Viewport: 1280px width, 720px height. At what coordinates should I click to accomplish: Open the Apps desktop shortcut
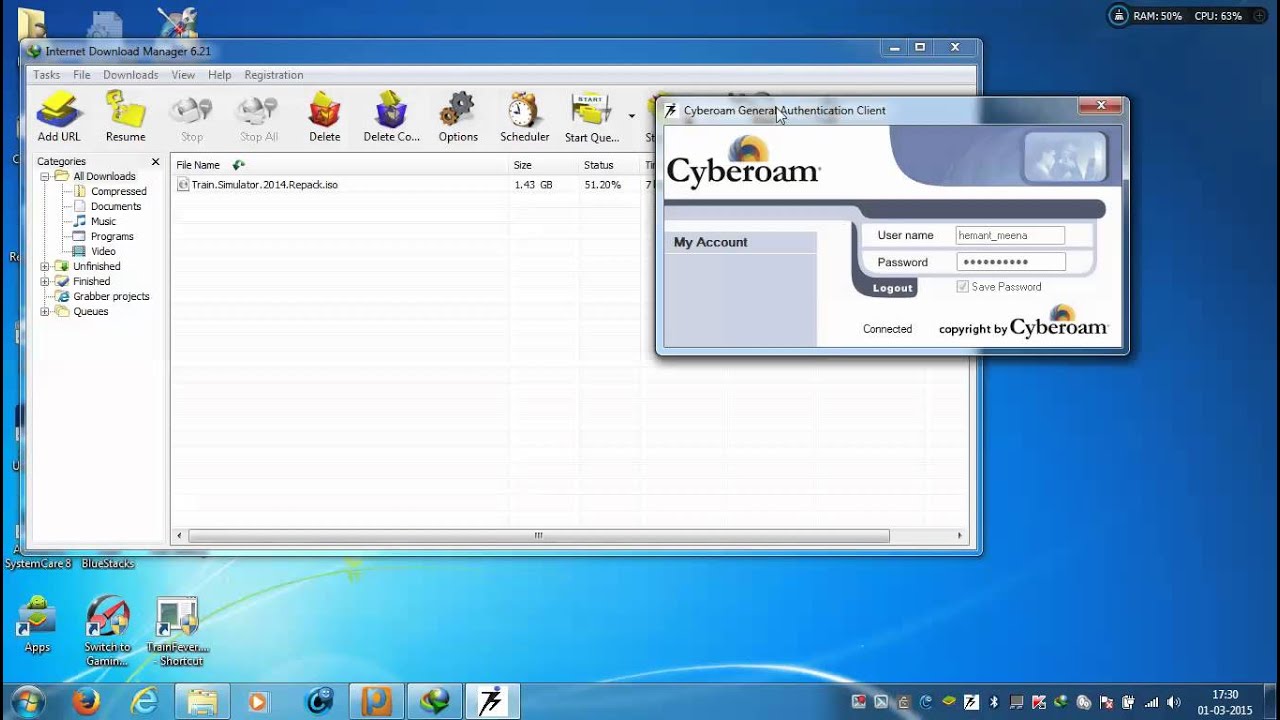[x=37, y=625]
